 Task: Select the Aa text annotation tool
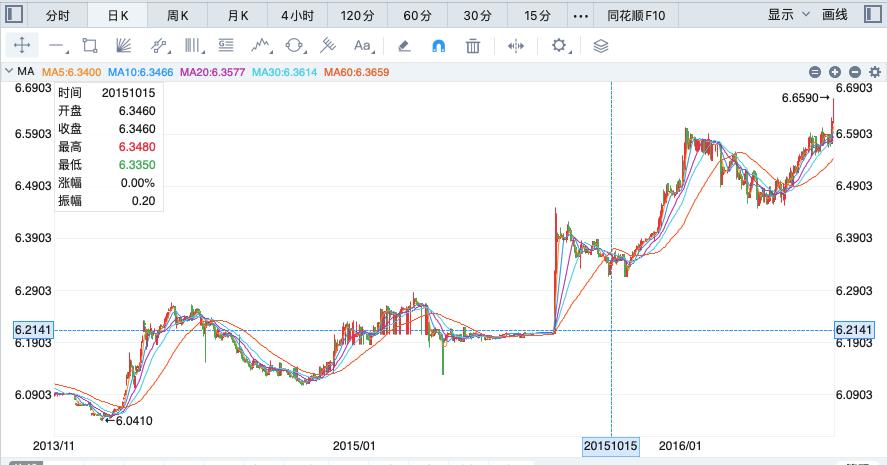click(363, 46)
